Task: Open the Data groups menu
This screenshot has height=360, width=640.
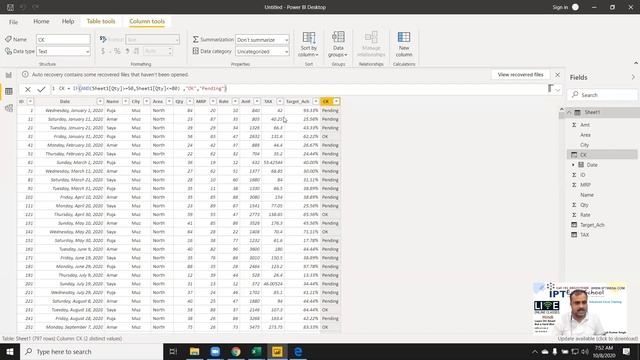Action: pyautogui.click(x=338, y=44)
